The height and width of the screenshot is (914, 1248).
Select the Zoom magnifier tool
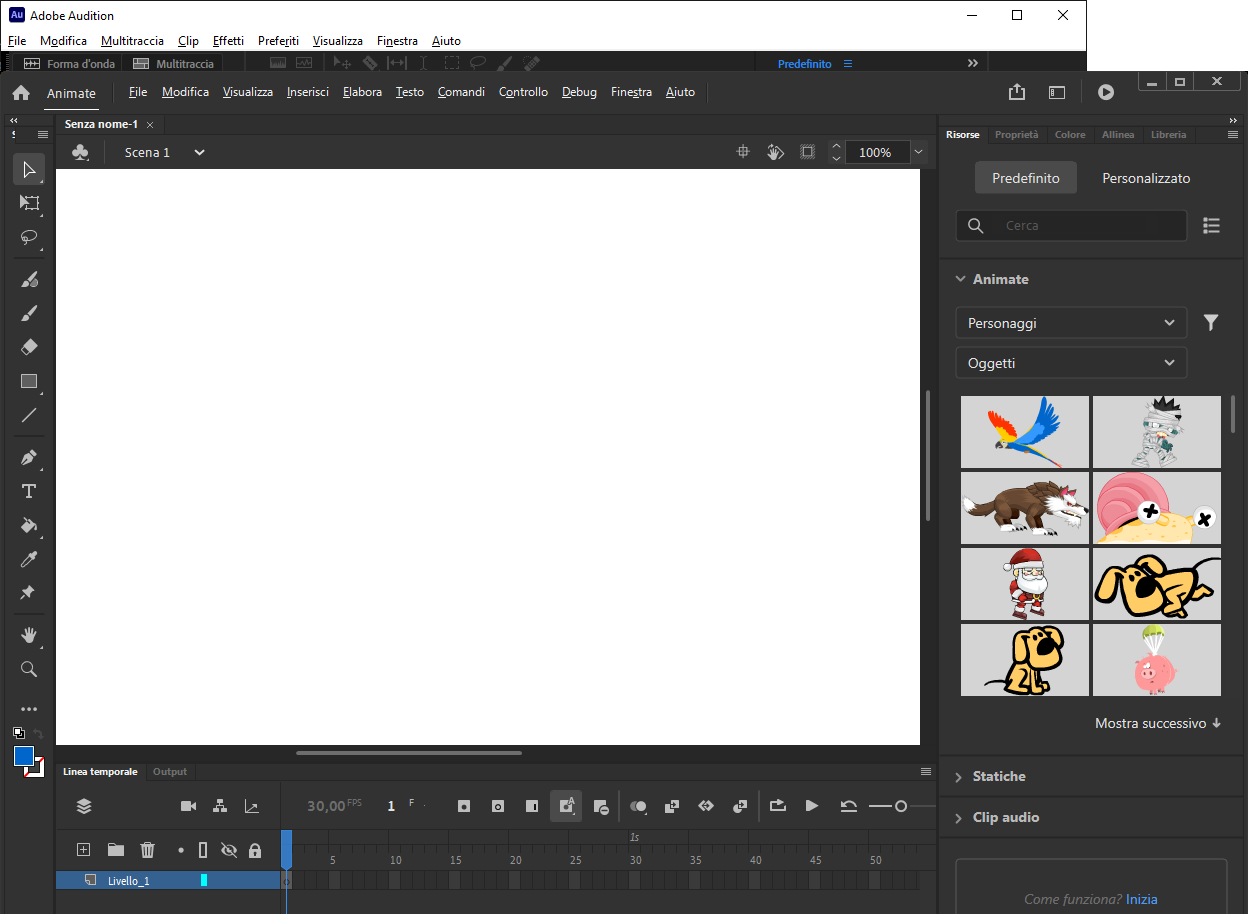point(29,669)
